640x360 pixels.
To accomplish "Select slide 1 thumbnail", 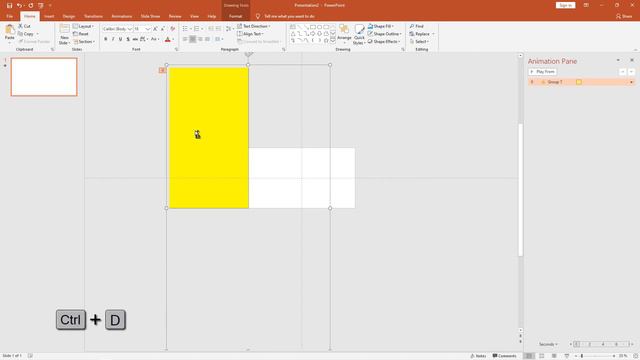I will click(44, 77).
